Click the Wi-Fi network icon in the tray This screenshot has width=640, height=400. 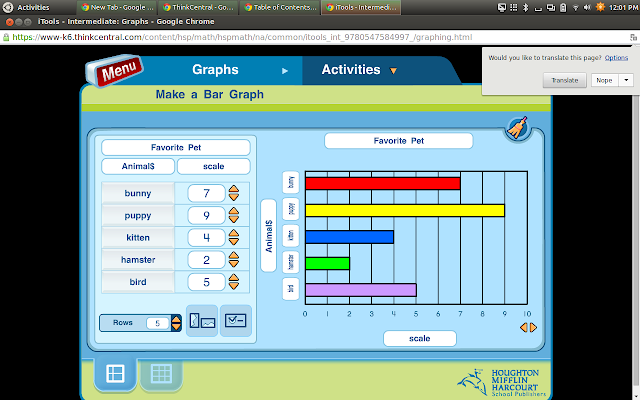click(576, 7)
